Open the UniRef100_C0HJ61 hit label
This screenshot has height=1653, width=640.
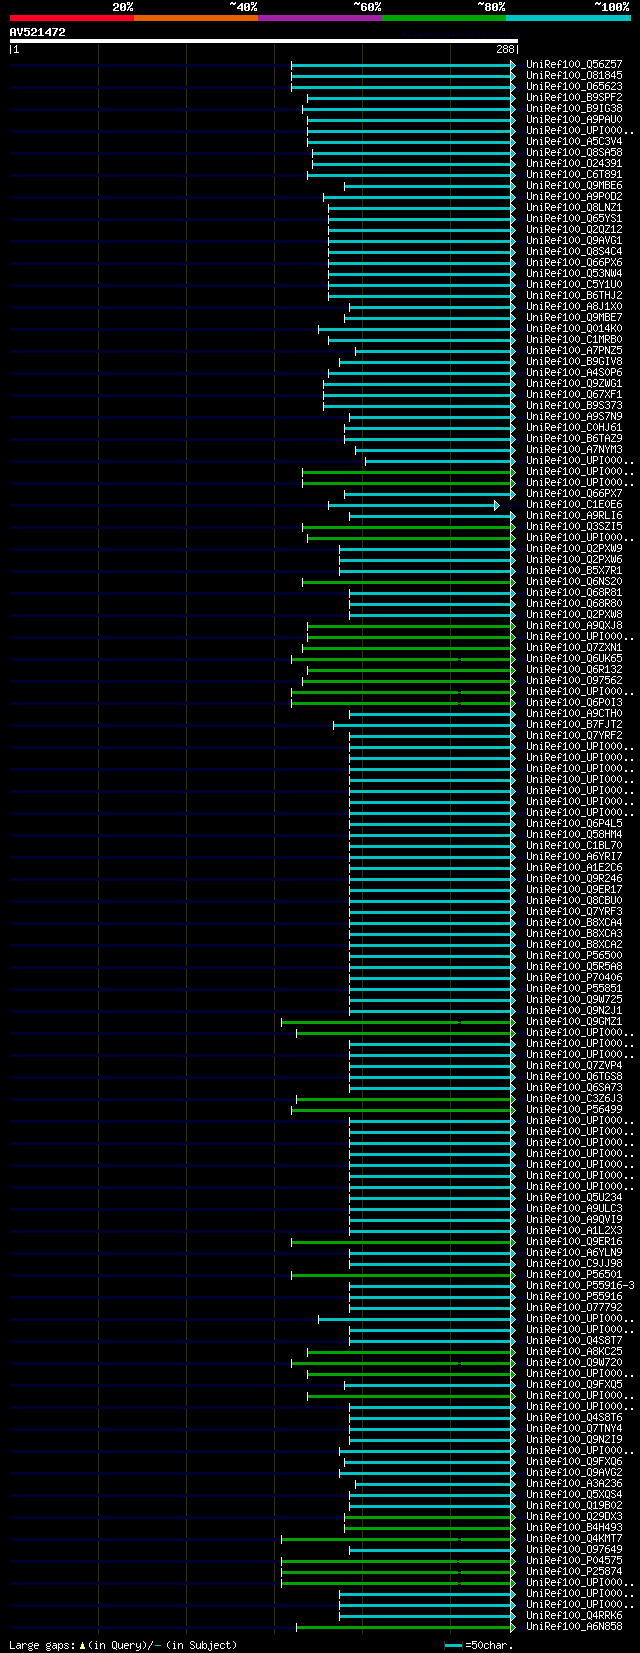pyautogui.click(x=574, y=427)
